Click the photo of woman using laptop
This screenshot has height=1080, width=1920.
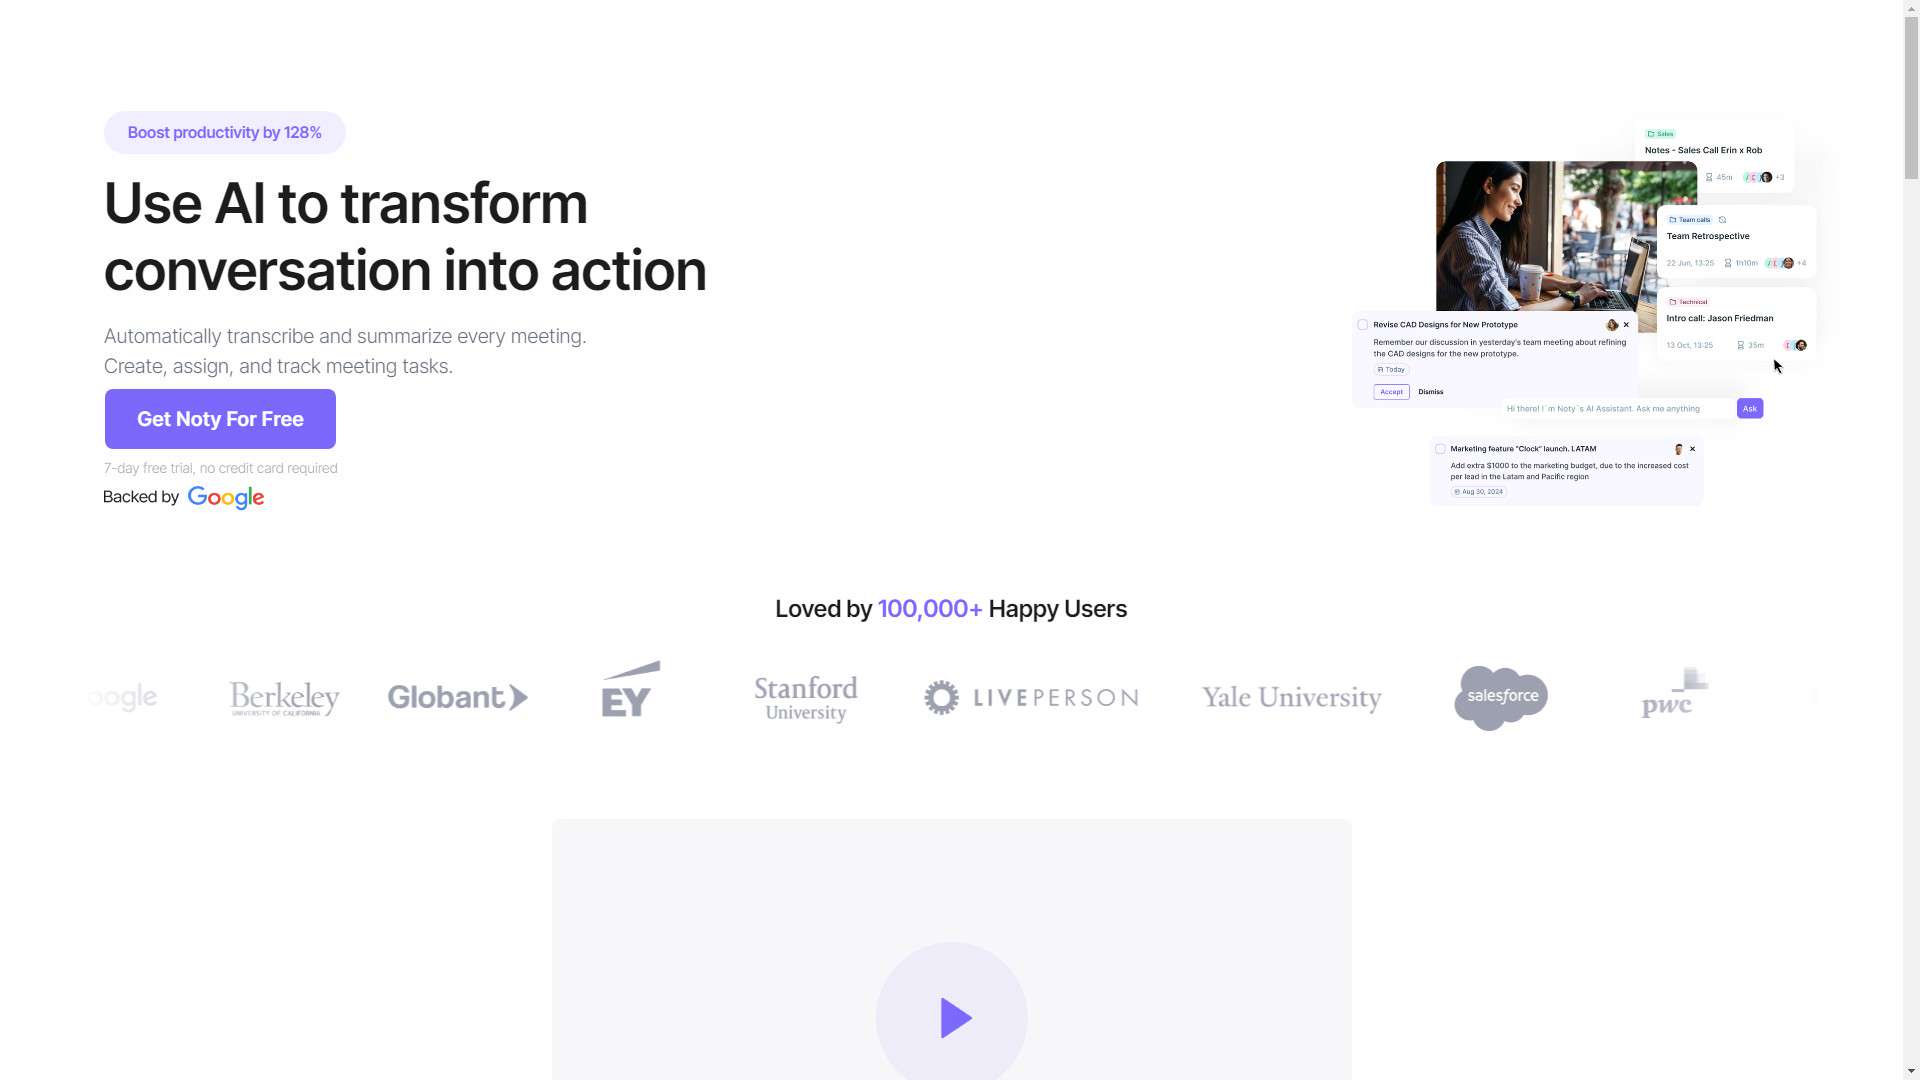(x=1545, y=236)
